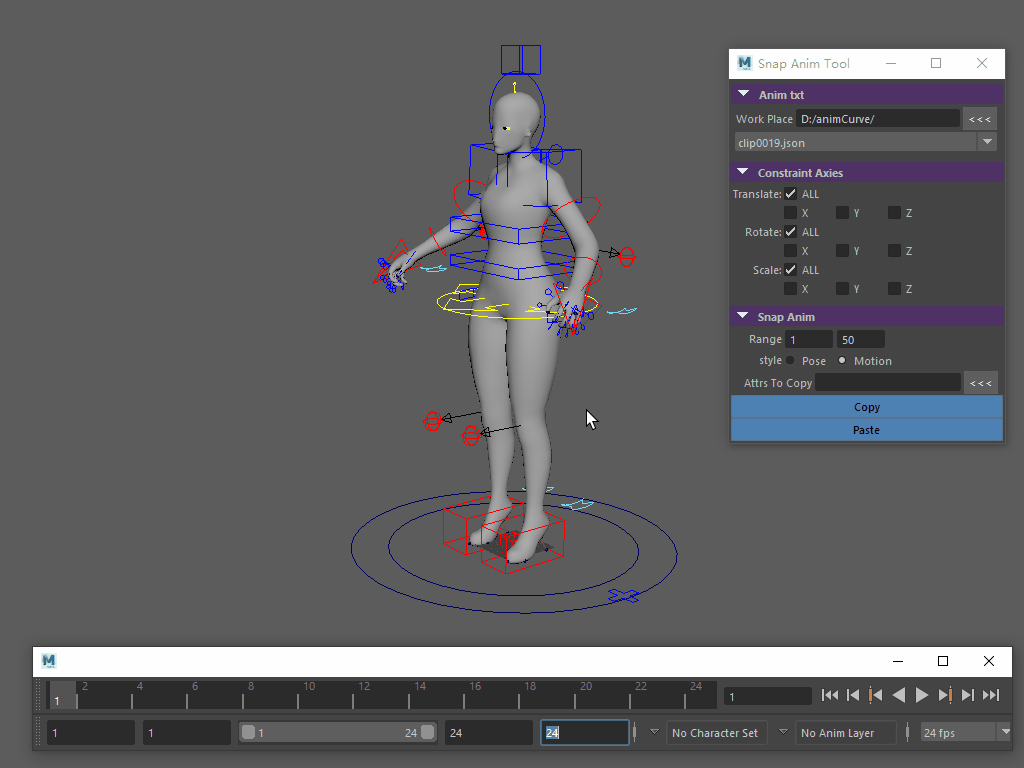Go to end of playback range
The image size is (1024, 768).
(x=991, y=695)
